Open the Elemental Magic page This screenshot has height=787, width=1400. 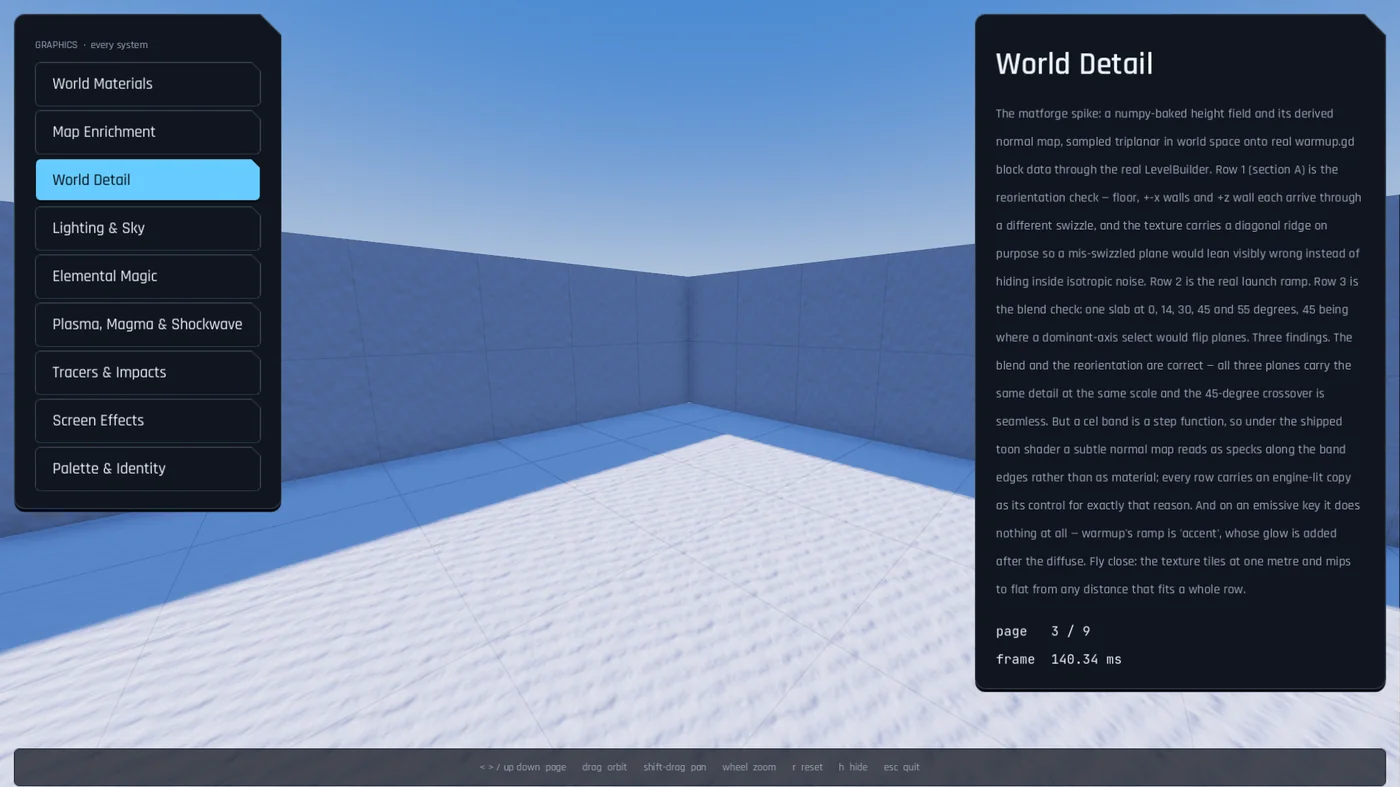tap(148, 276)
